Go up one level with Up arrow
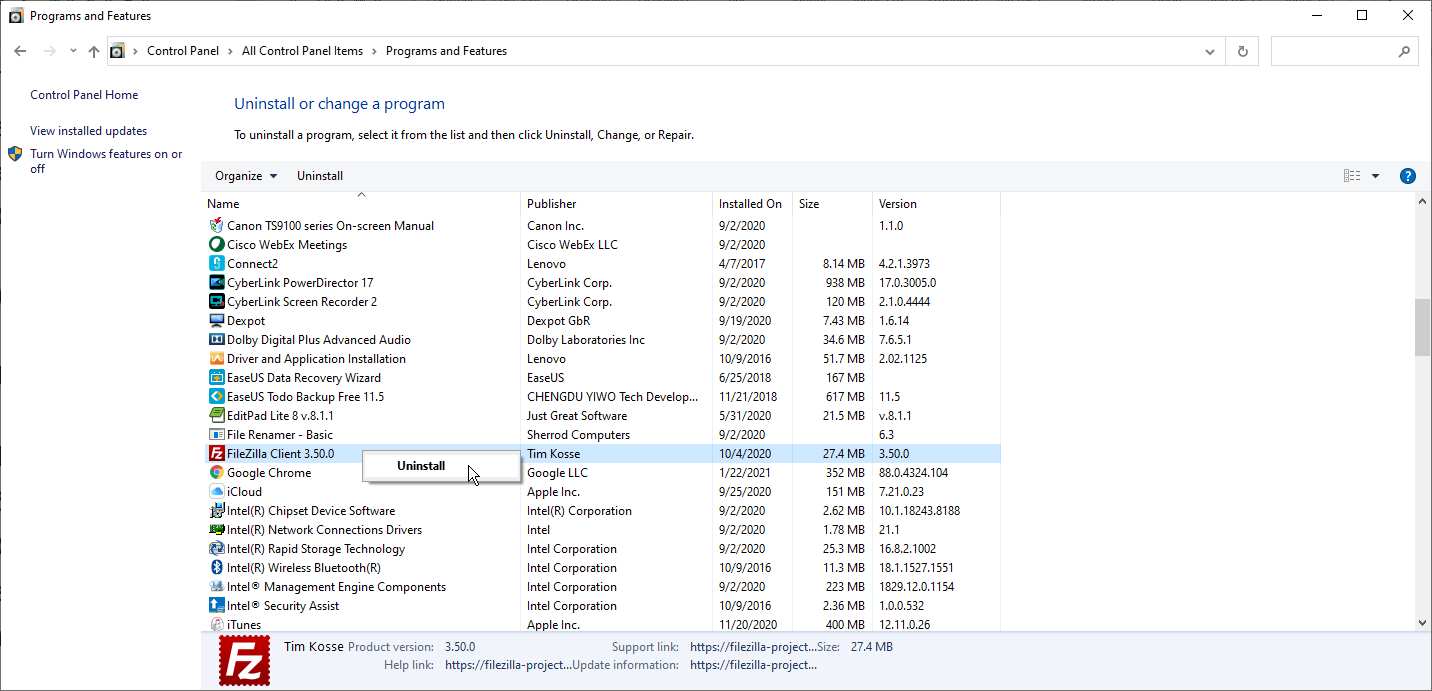 tap(94, 51)
